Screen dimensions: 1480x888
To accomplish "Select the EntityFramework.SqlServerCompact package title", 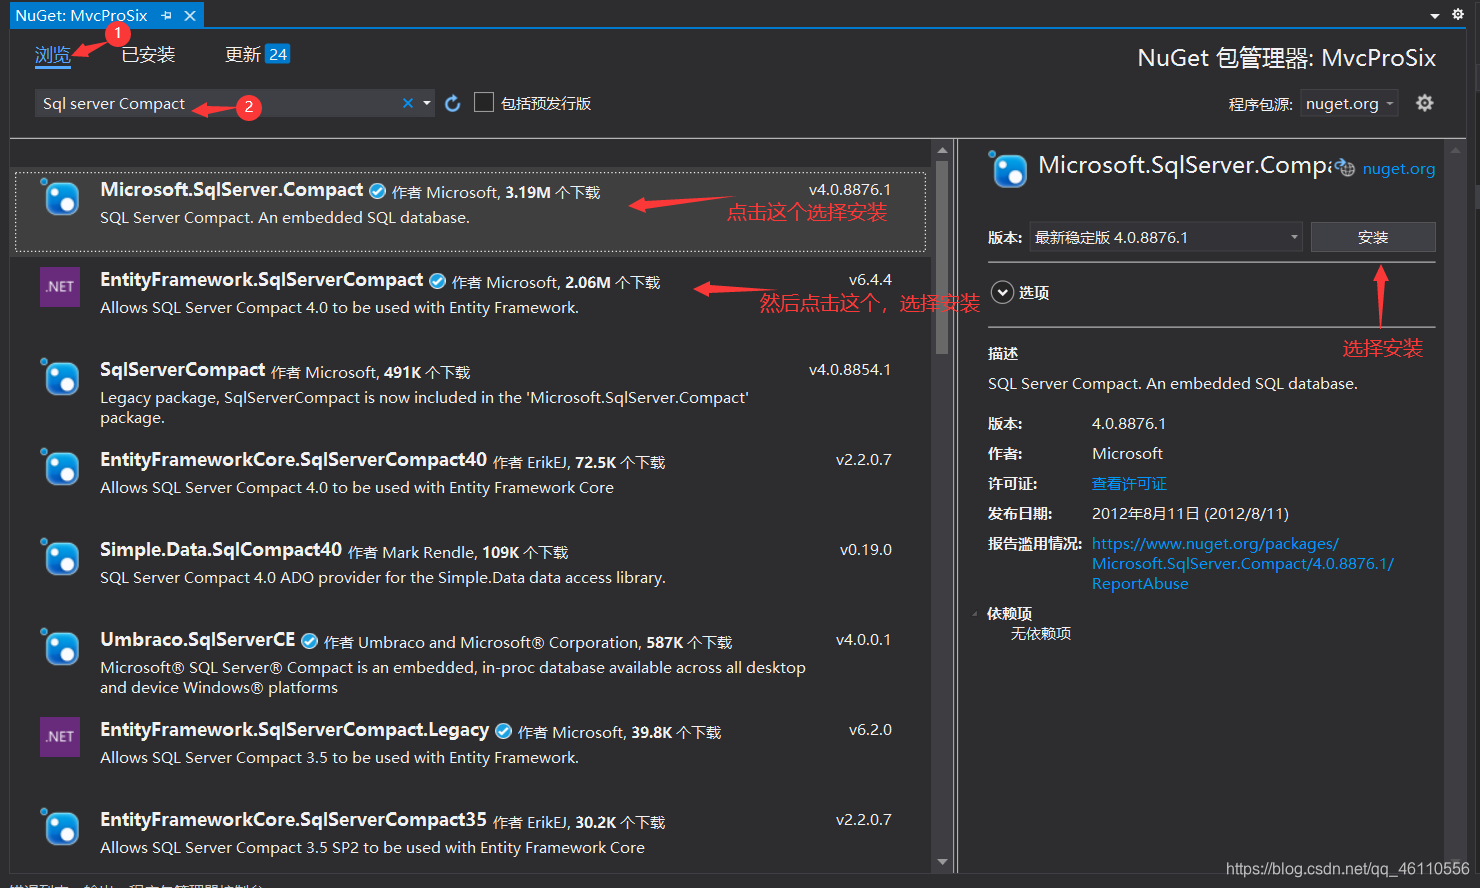I will point(262,280).
